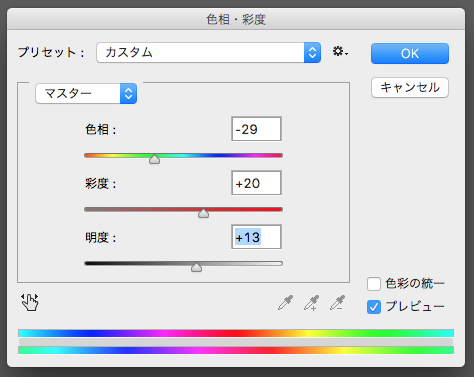474x377 pixels.
Task: Click the bottom adjusted color spectrum bar
Action: click(236, 350)
